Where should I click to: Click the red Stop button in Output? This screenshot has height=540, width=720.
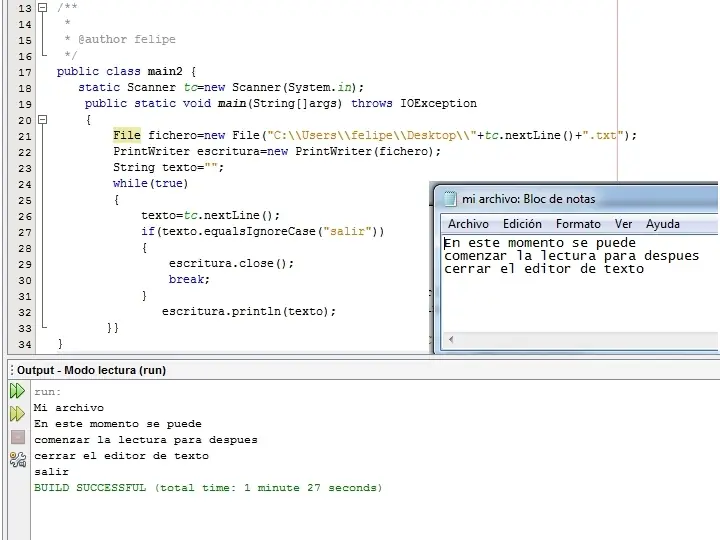(x=18, y=437)
